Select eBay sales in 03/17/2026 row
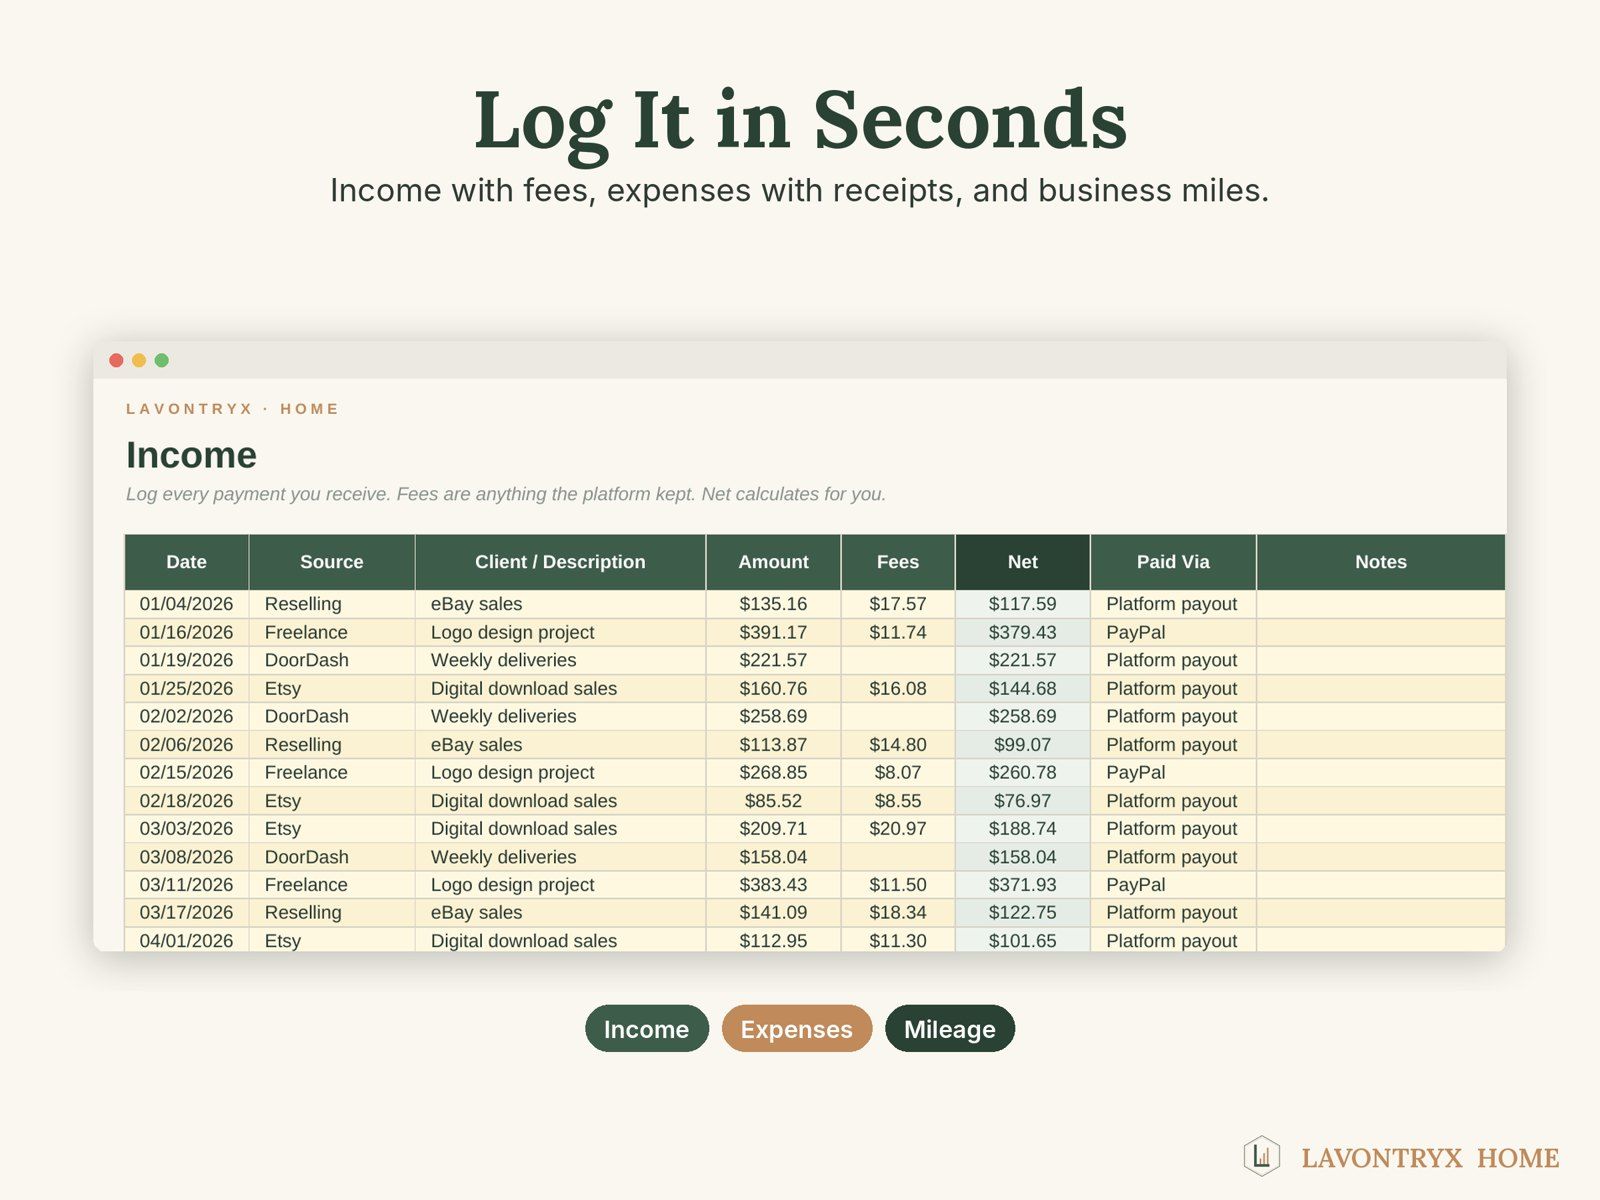The image size is (1600, 1200). [x=560, y=913]
